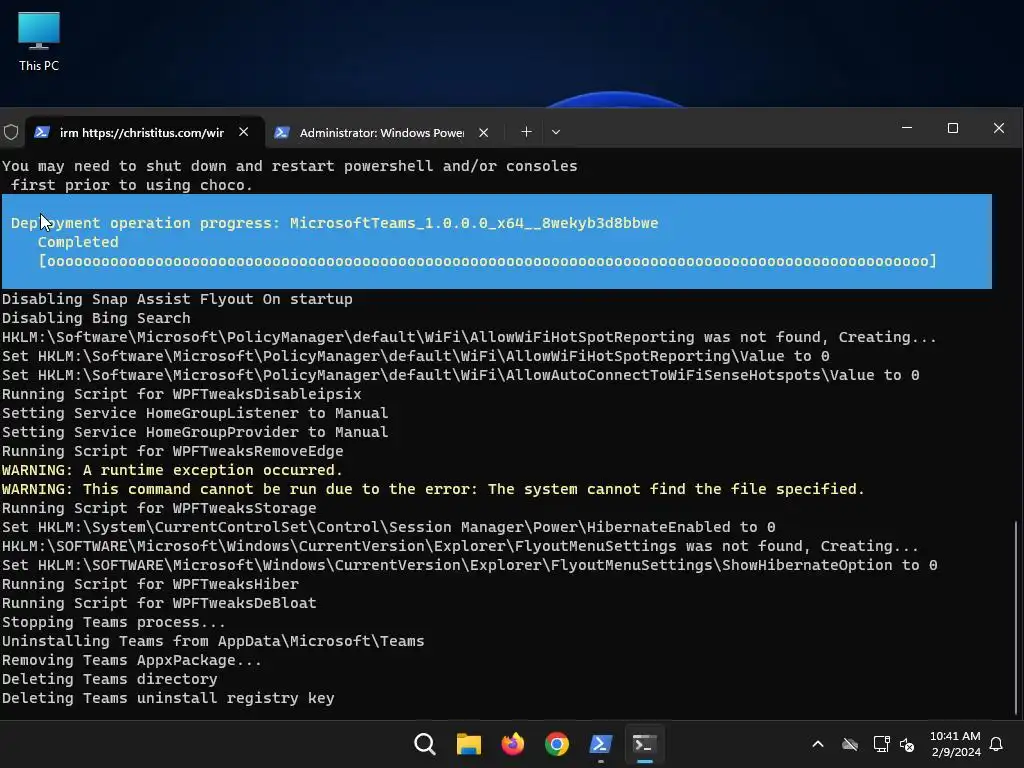Click warning 'system cannot find the file specified'
1024x768 pixels.
433,489
